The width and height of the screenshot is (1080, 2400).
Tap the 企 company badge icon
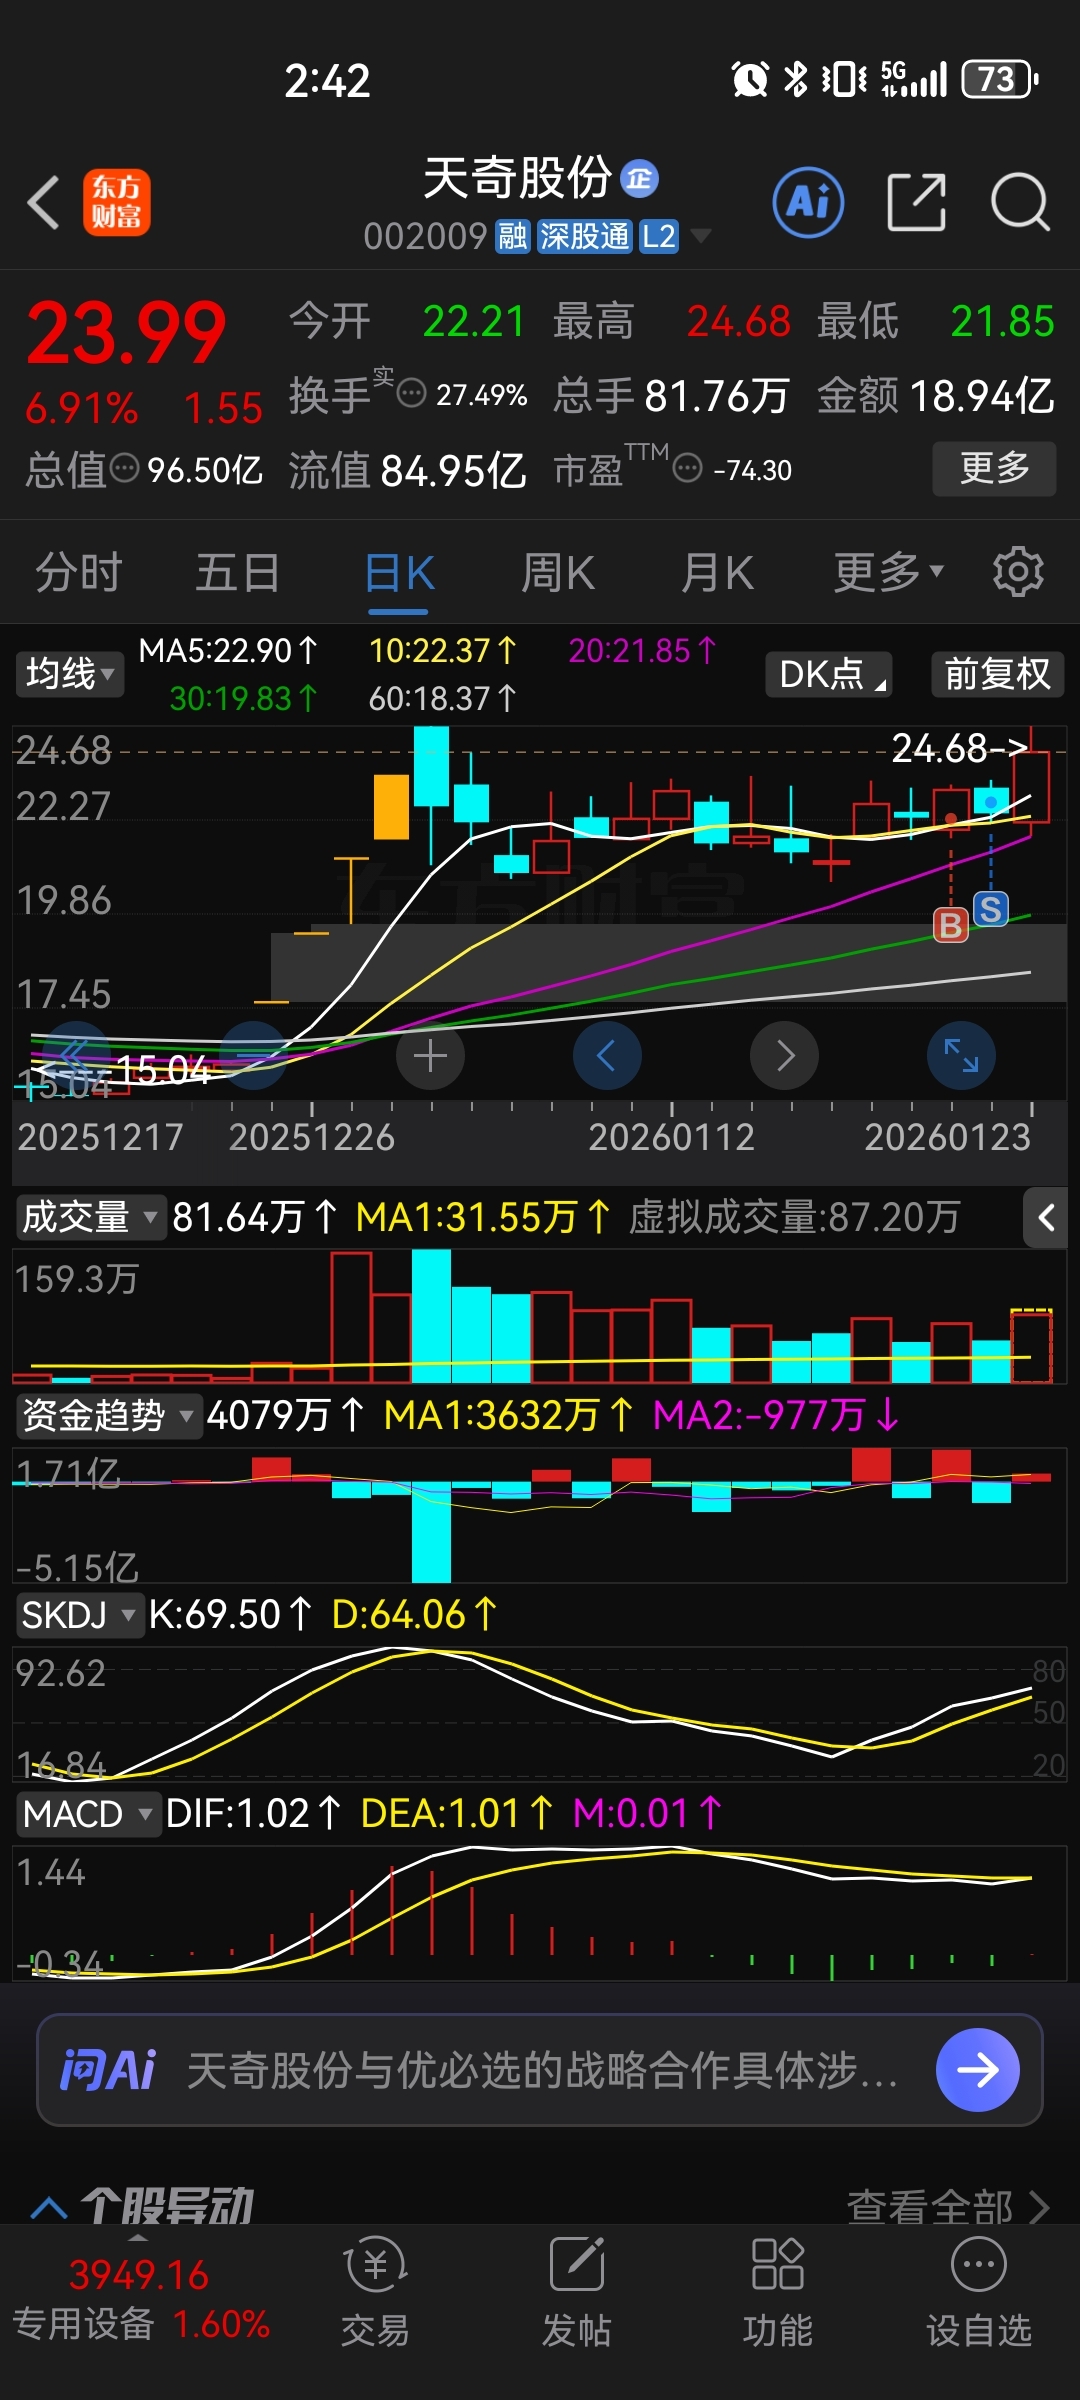click(x=639, y=179)
